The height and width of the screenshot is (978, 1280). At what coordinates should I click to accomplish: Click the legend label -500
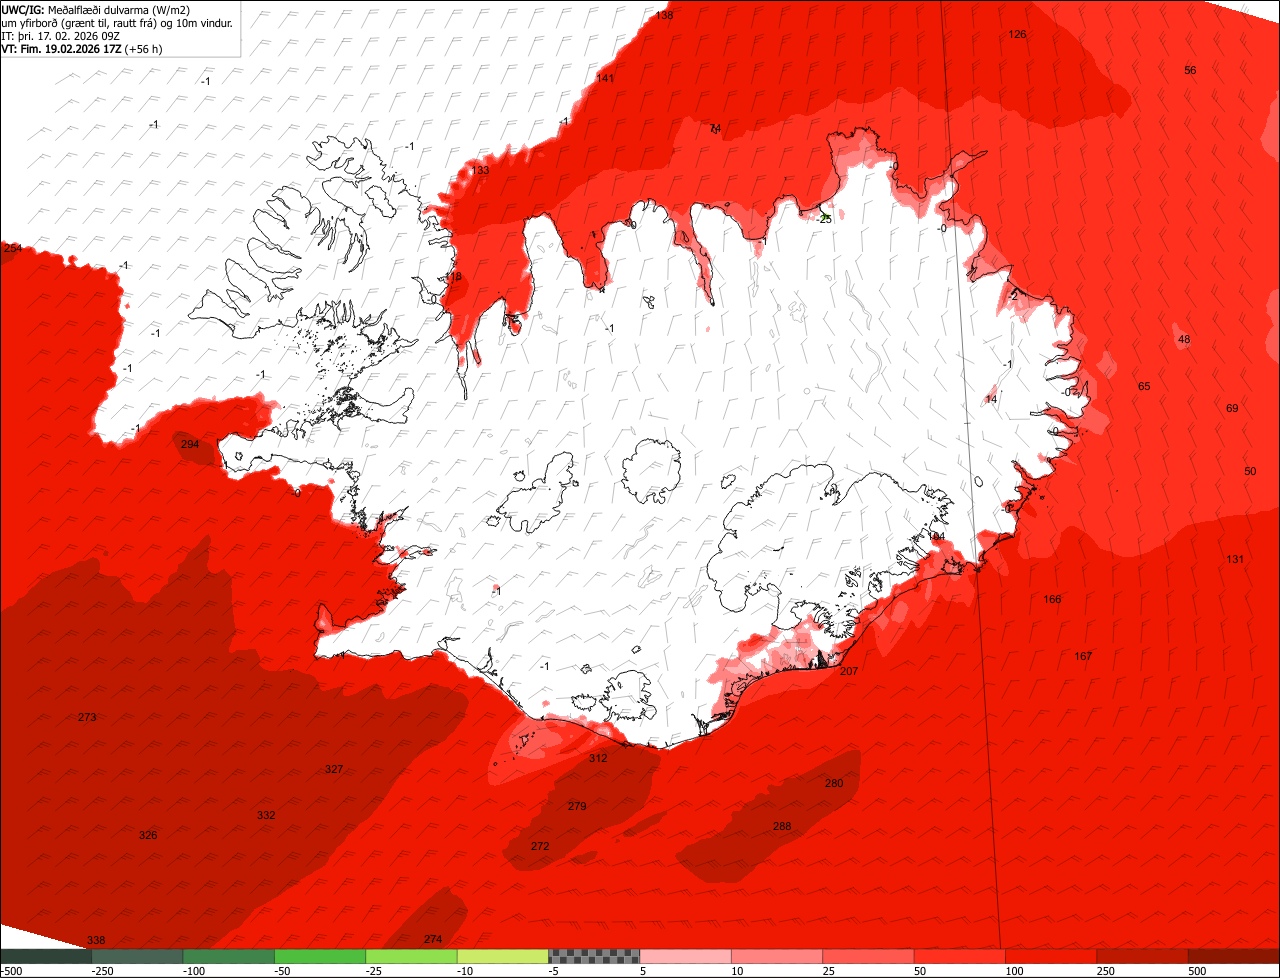[11, 971]
